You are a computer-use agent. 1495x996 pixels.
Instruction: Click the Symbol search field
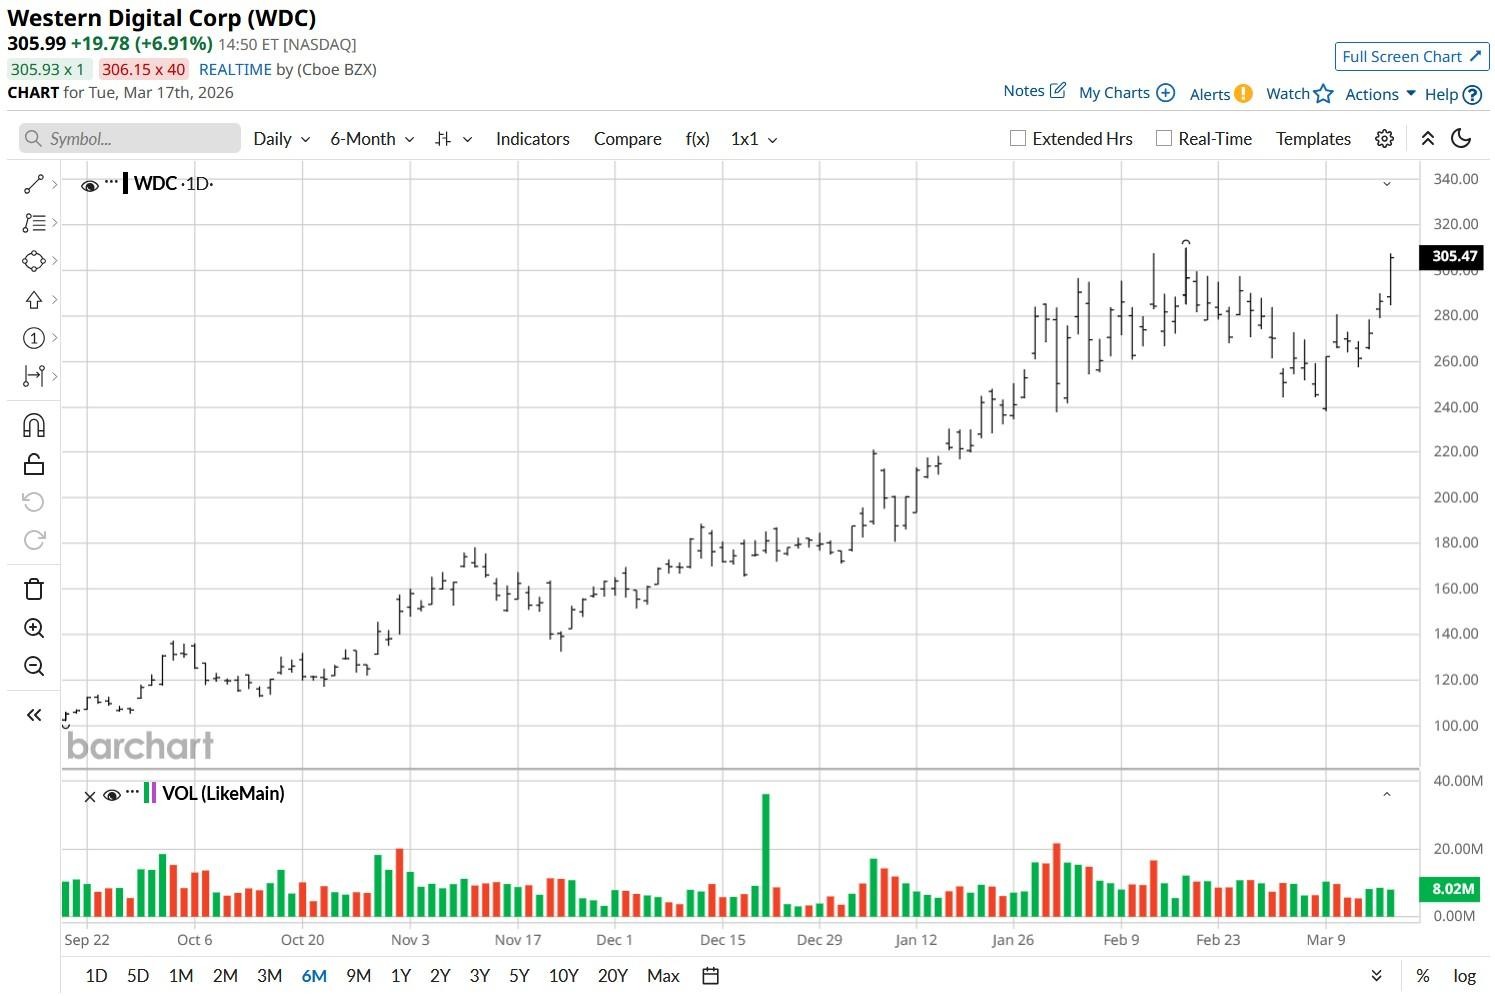130,139
